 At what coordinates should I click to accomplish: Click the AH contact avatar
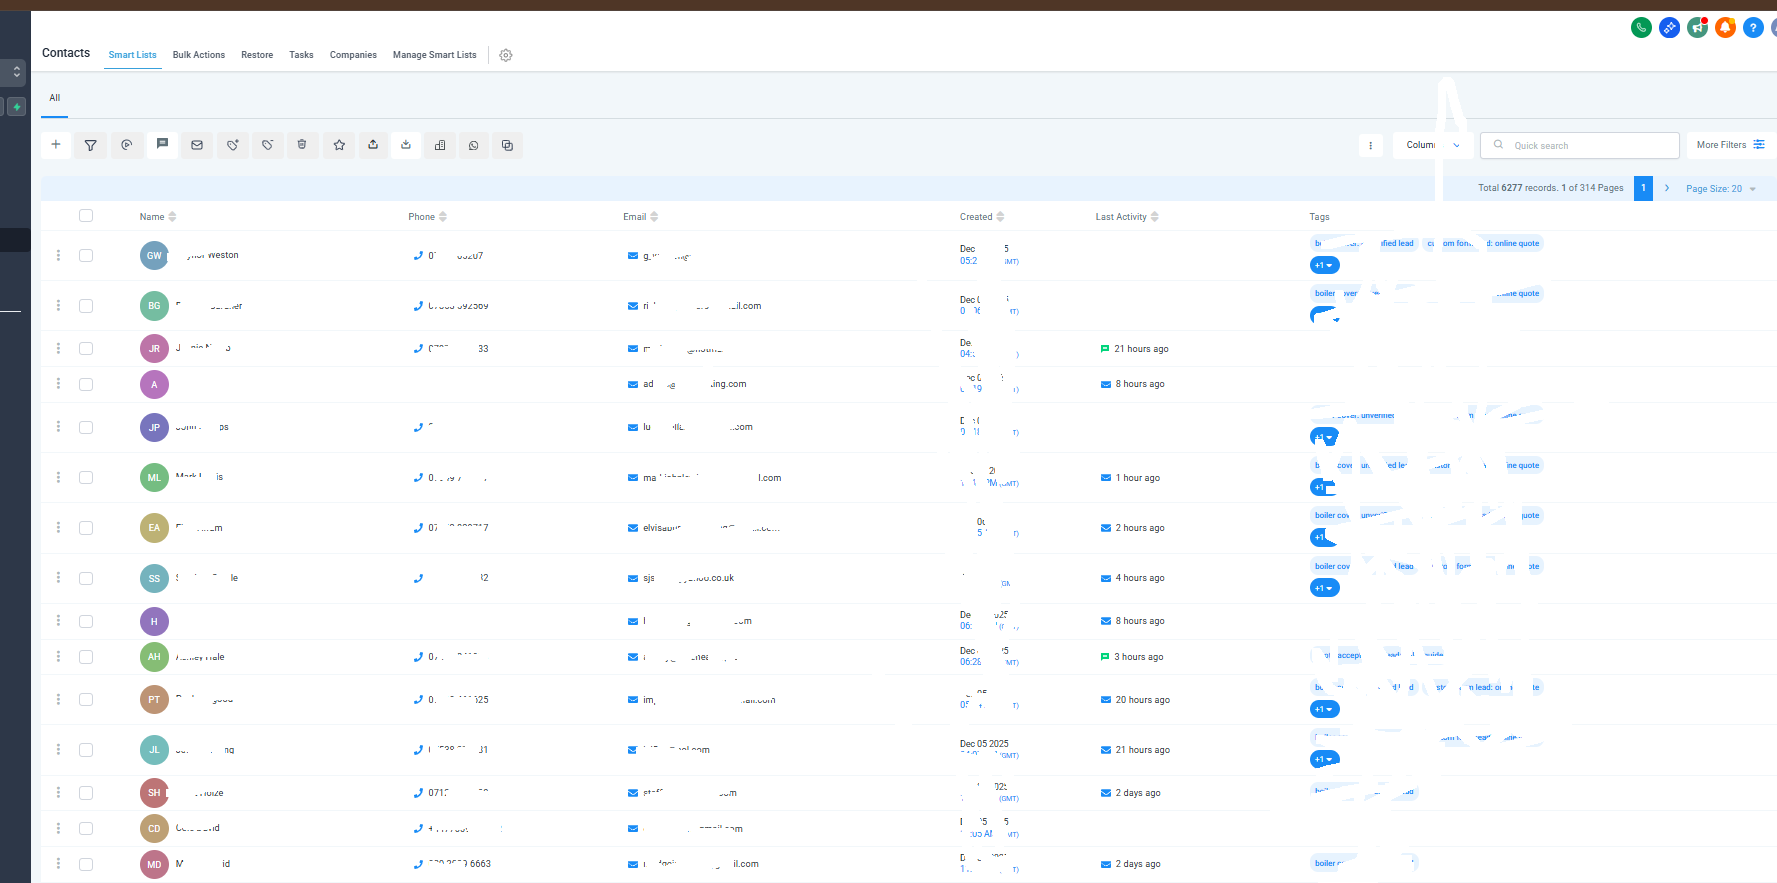pyautogui.click(x=154, y=657)
